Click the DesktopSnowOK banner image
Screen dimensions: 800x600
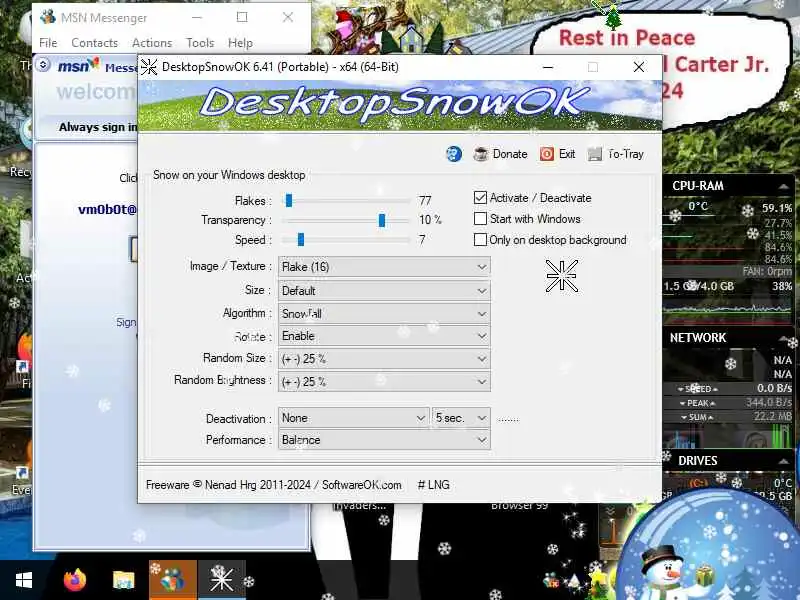point(400,106)
